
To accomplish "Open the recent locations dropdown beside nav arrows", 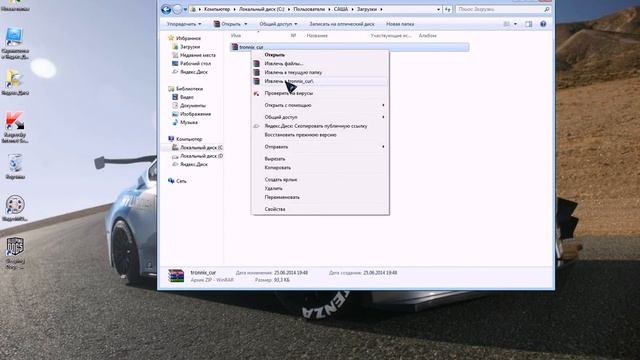I will tap(185, 9).
